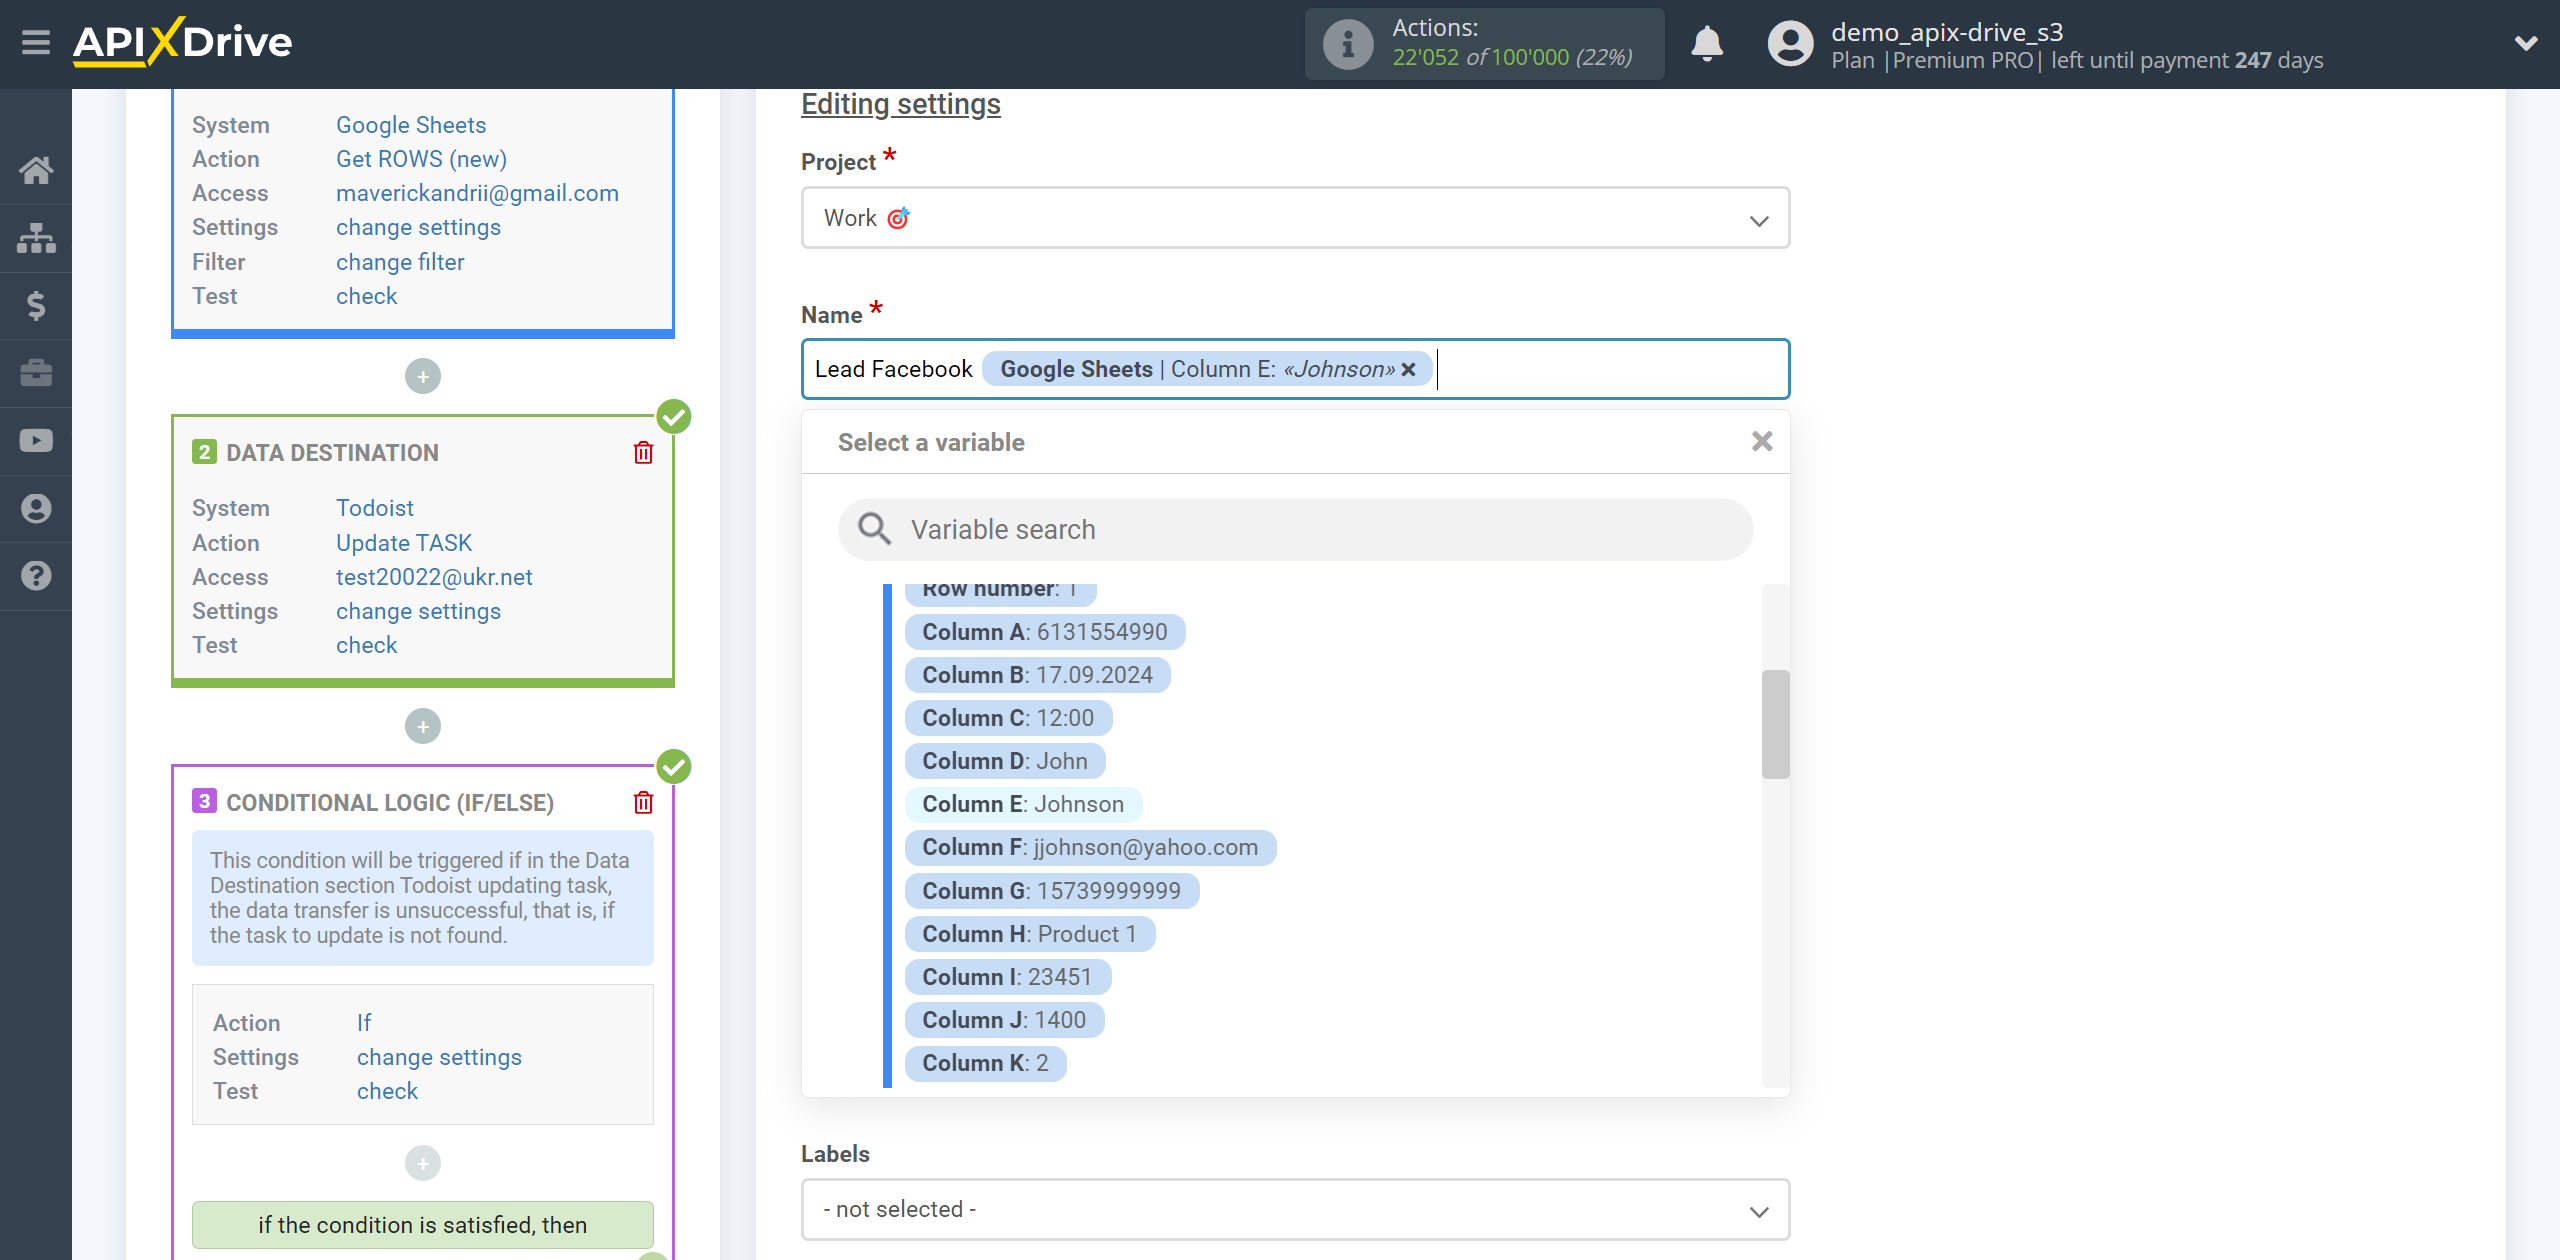Select variable Column E: Johnson

click(1023, 804)
